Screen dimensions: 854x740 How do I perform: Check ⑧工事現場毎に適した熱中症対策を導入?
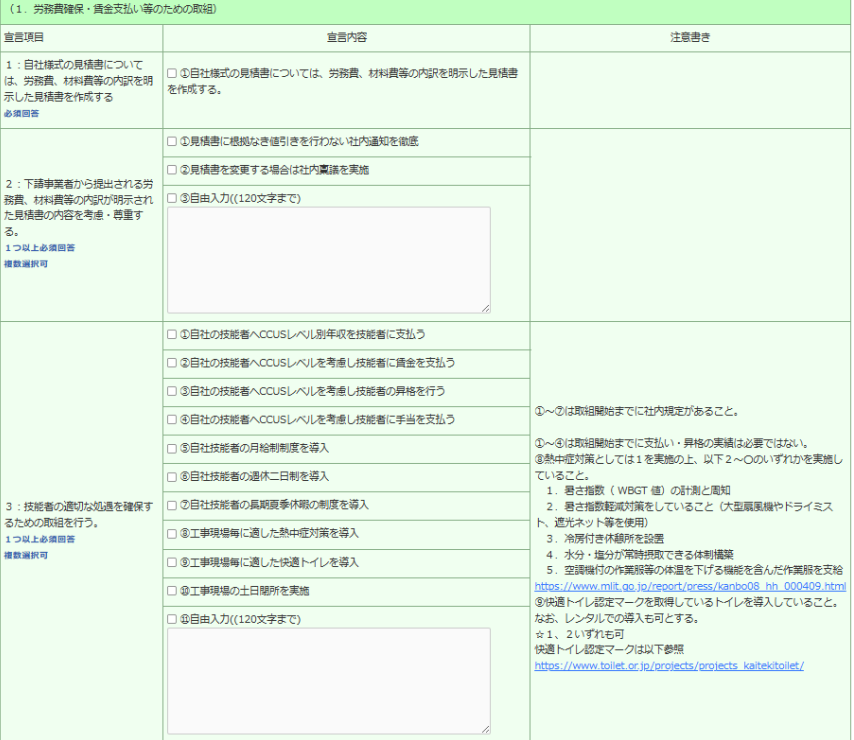pyautogui.click(x=173, y=533)
